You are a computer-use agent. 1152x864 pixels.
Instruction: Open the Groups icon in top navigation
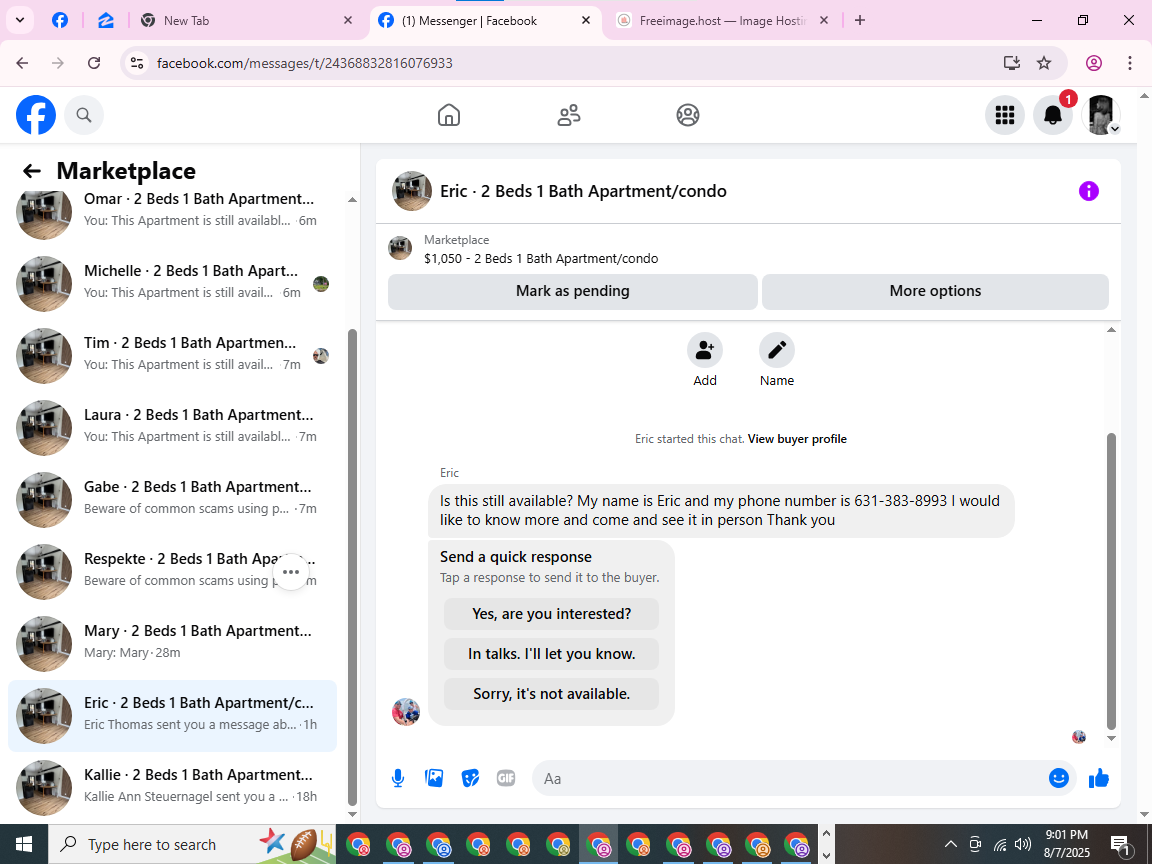pos(688,115)
